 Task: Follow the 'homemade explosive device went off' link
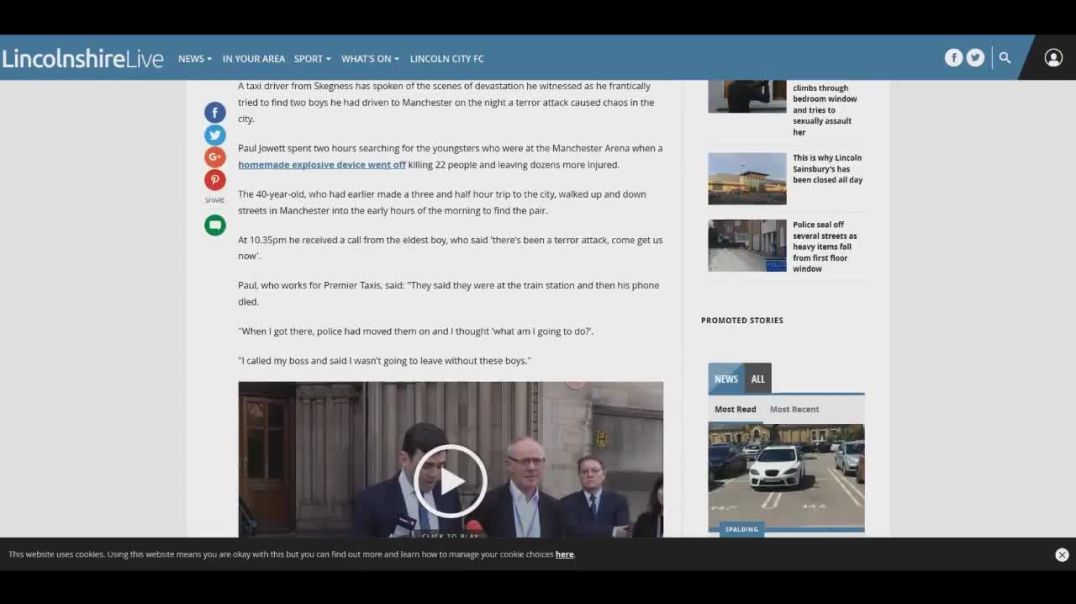pyautogui.click(x=322, y=165)
